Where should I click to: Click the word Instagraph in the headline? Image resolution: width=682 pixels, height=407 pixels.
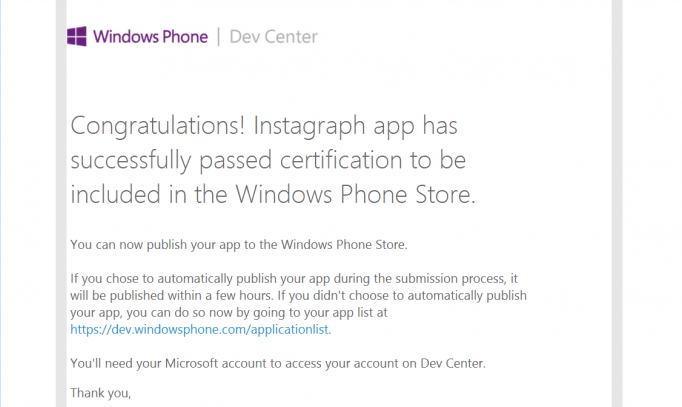tap(310, 127)
